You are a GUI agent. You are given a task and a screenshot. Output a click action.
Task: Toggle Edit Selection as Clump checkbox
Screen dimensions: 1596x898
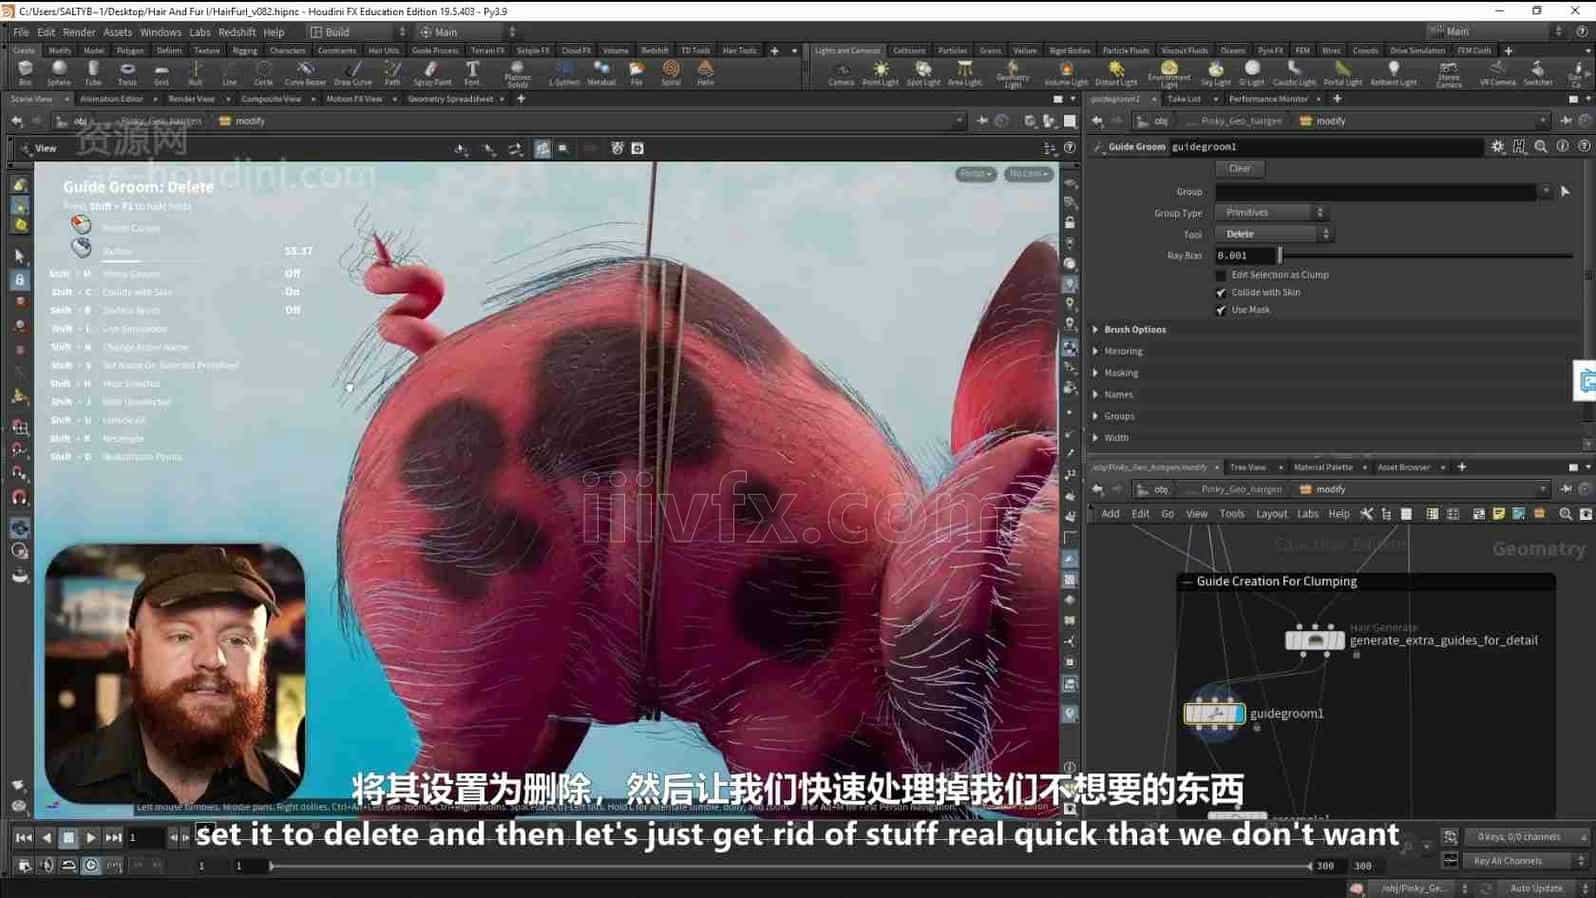tap(1220, 275)
